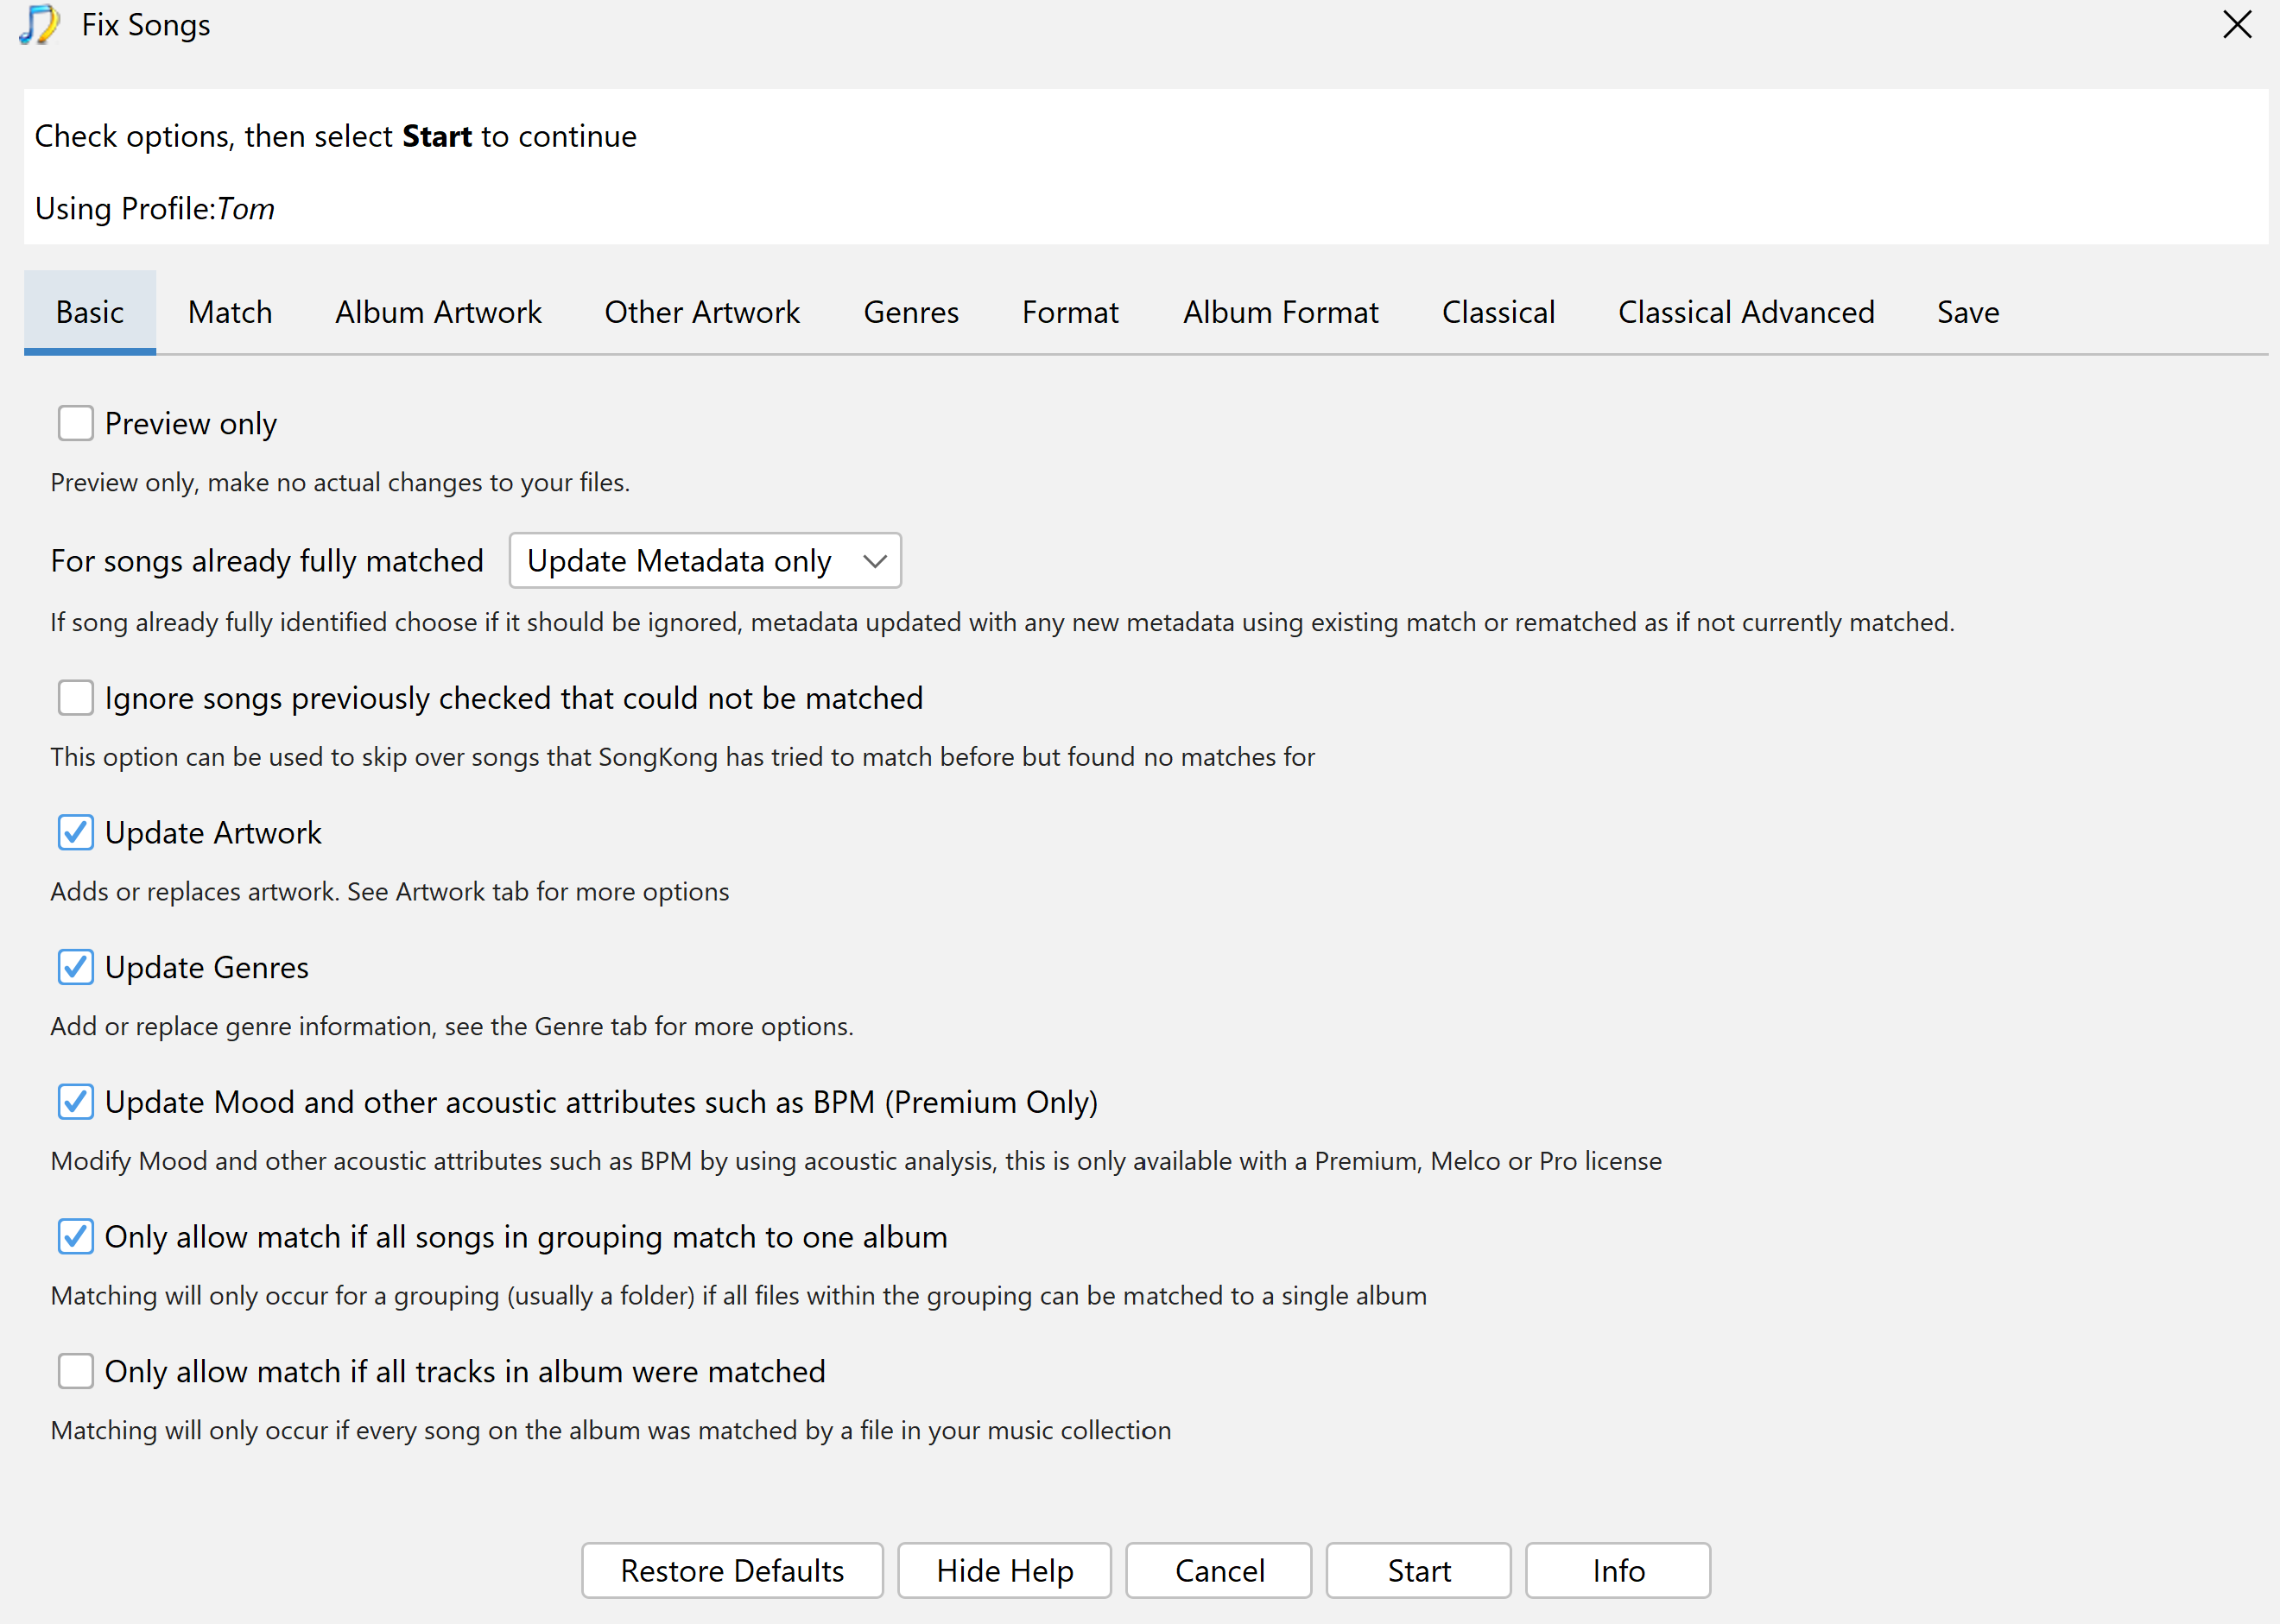
Task: Click the Restore Defaults button
Action: click(732, 1570)
